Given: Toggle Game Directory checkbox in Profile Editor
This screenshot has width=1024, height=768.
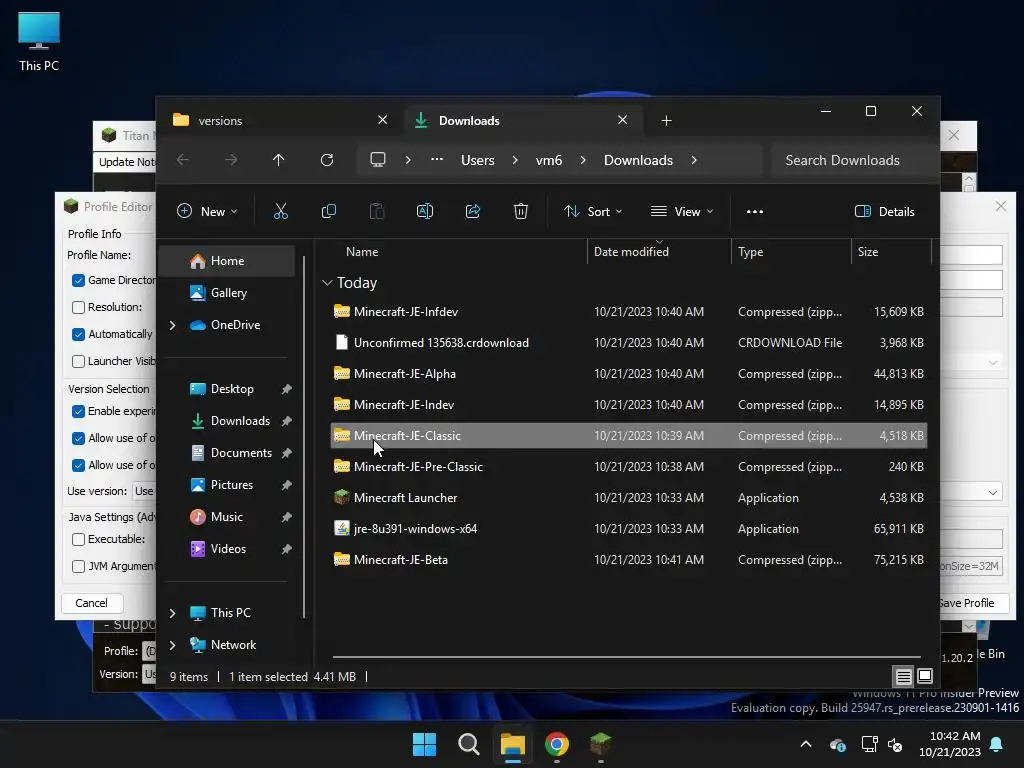Looking at the screenshot, I should (x=78, y=280).
